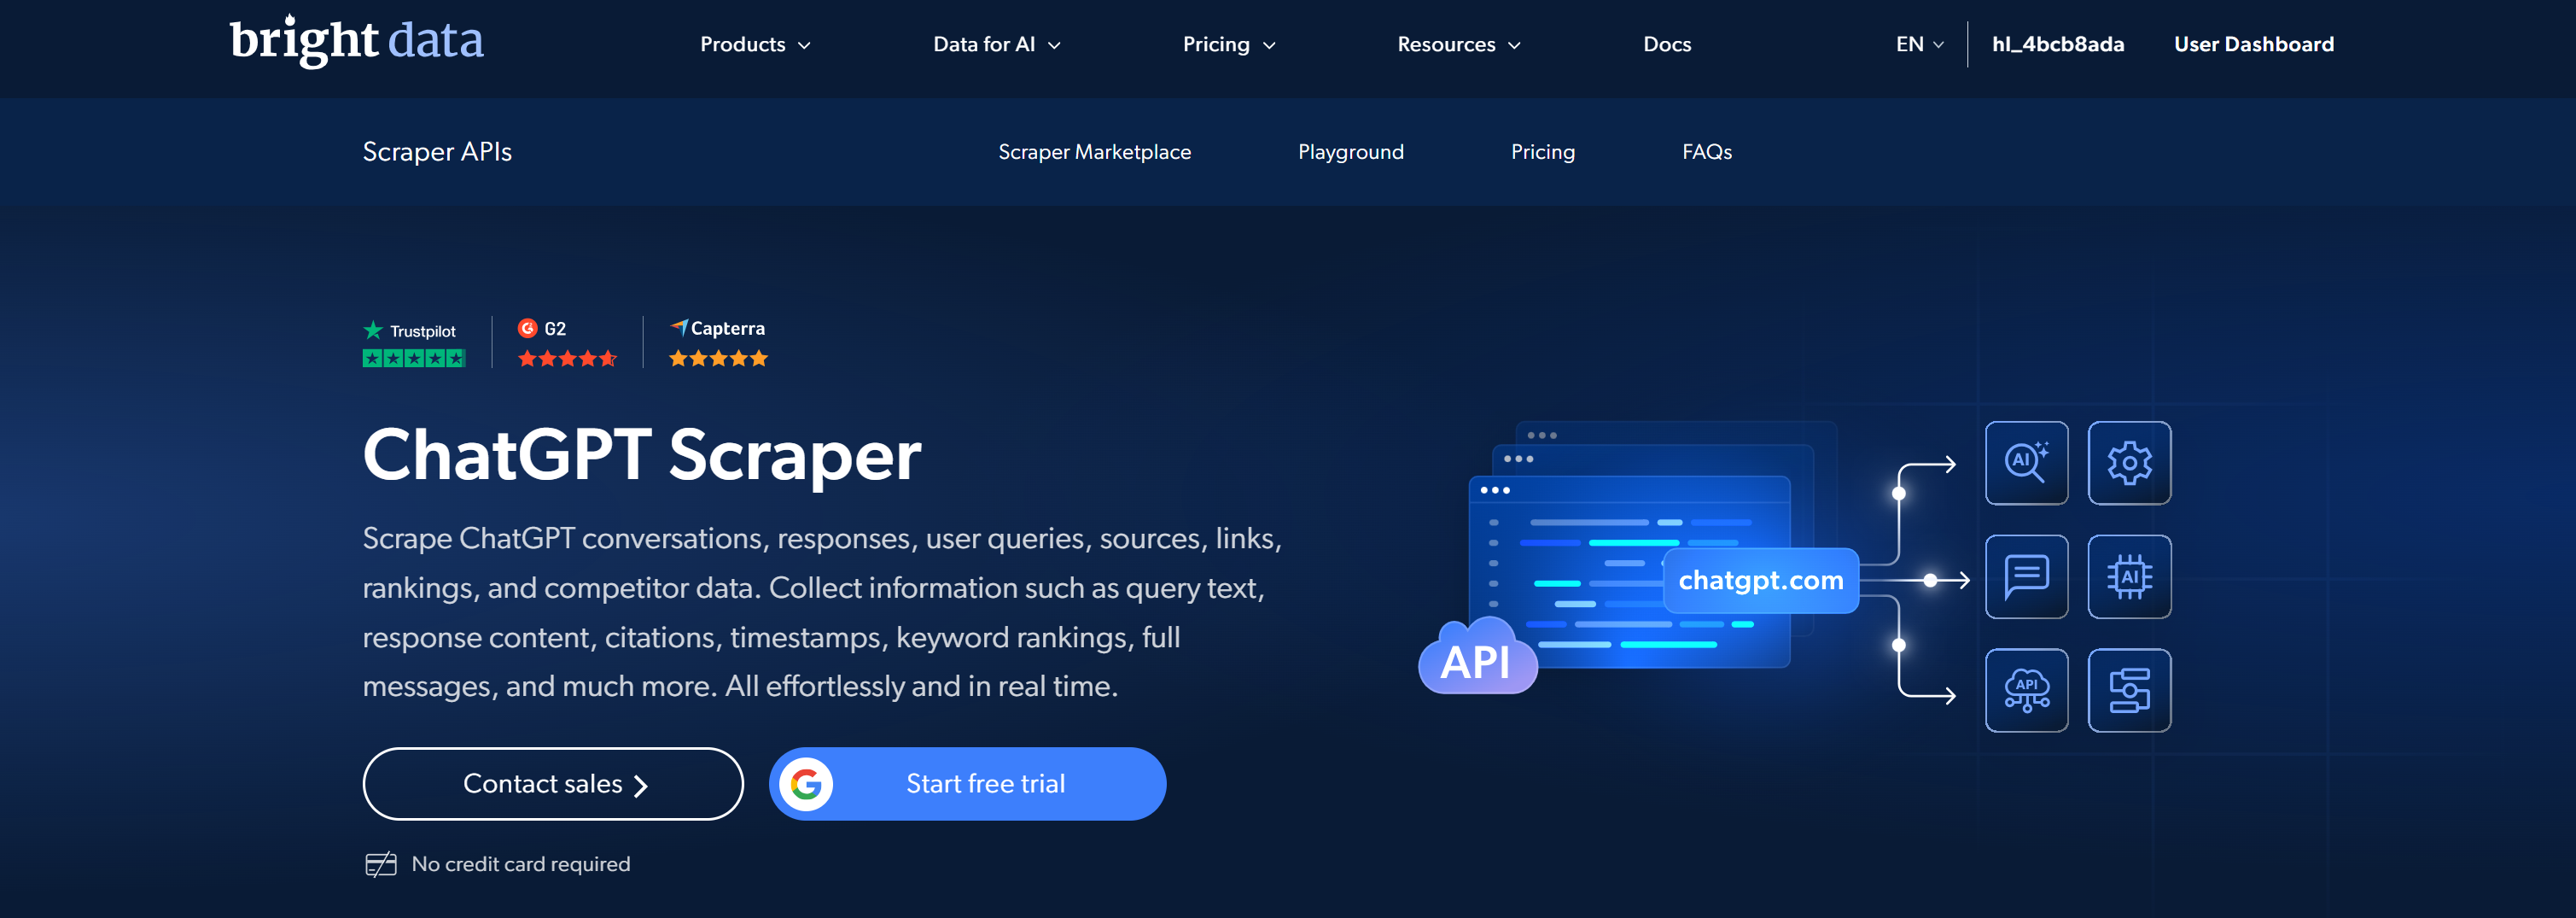2576x918 pixels.
Task: Click the workflow diagram icon
Action: pyautogui.click(x=2129, y=691)
